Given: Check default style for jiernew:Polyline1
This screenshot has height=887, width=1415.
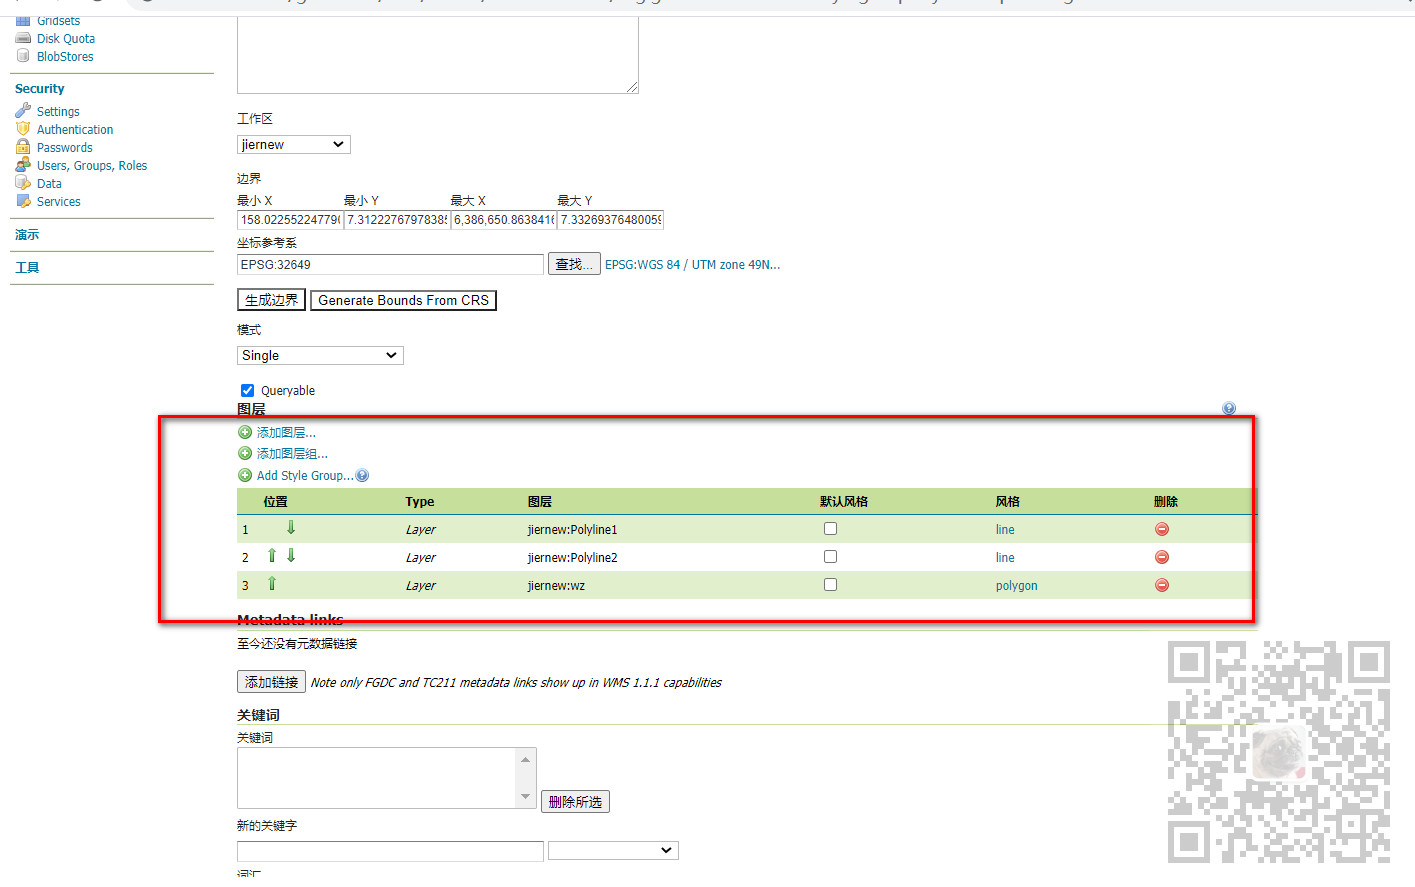Looking at the screenshot, I should point(830,529).
